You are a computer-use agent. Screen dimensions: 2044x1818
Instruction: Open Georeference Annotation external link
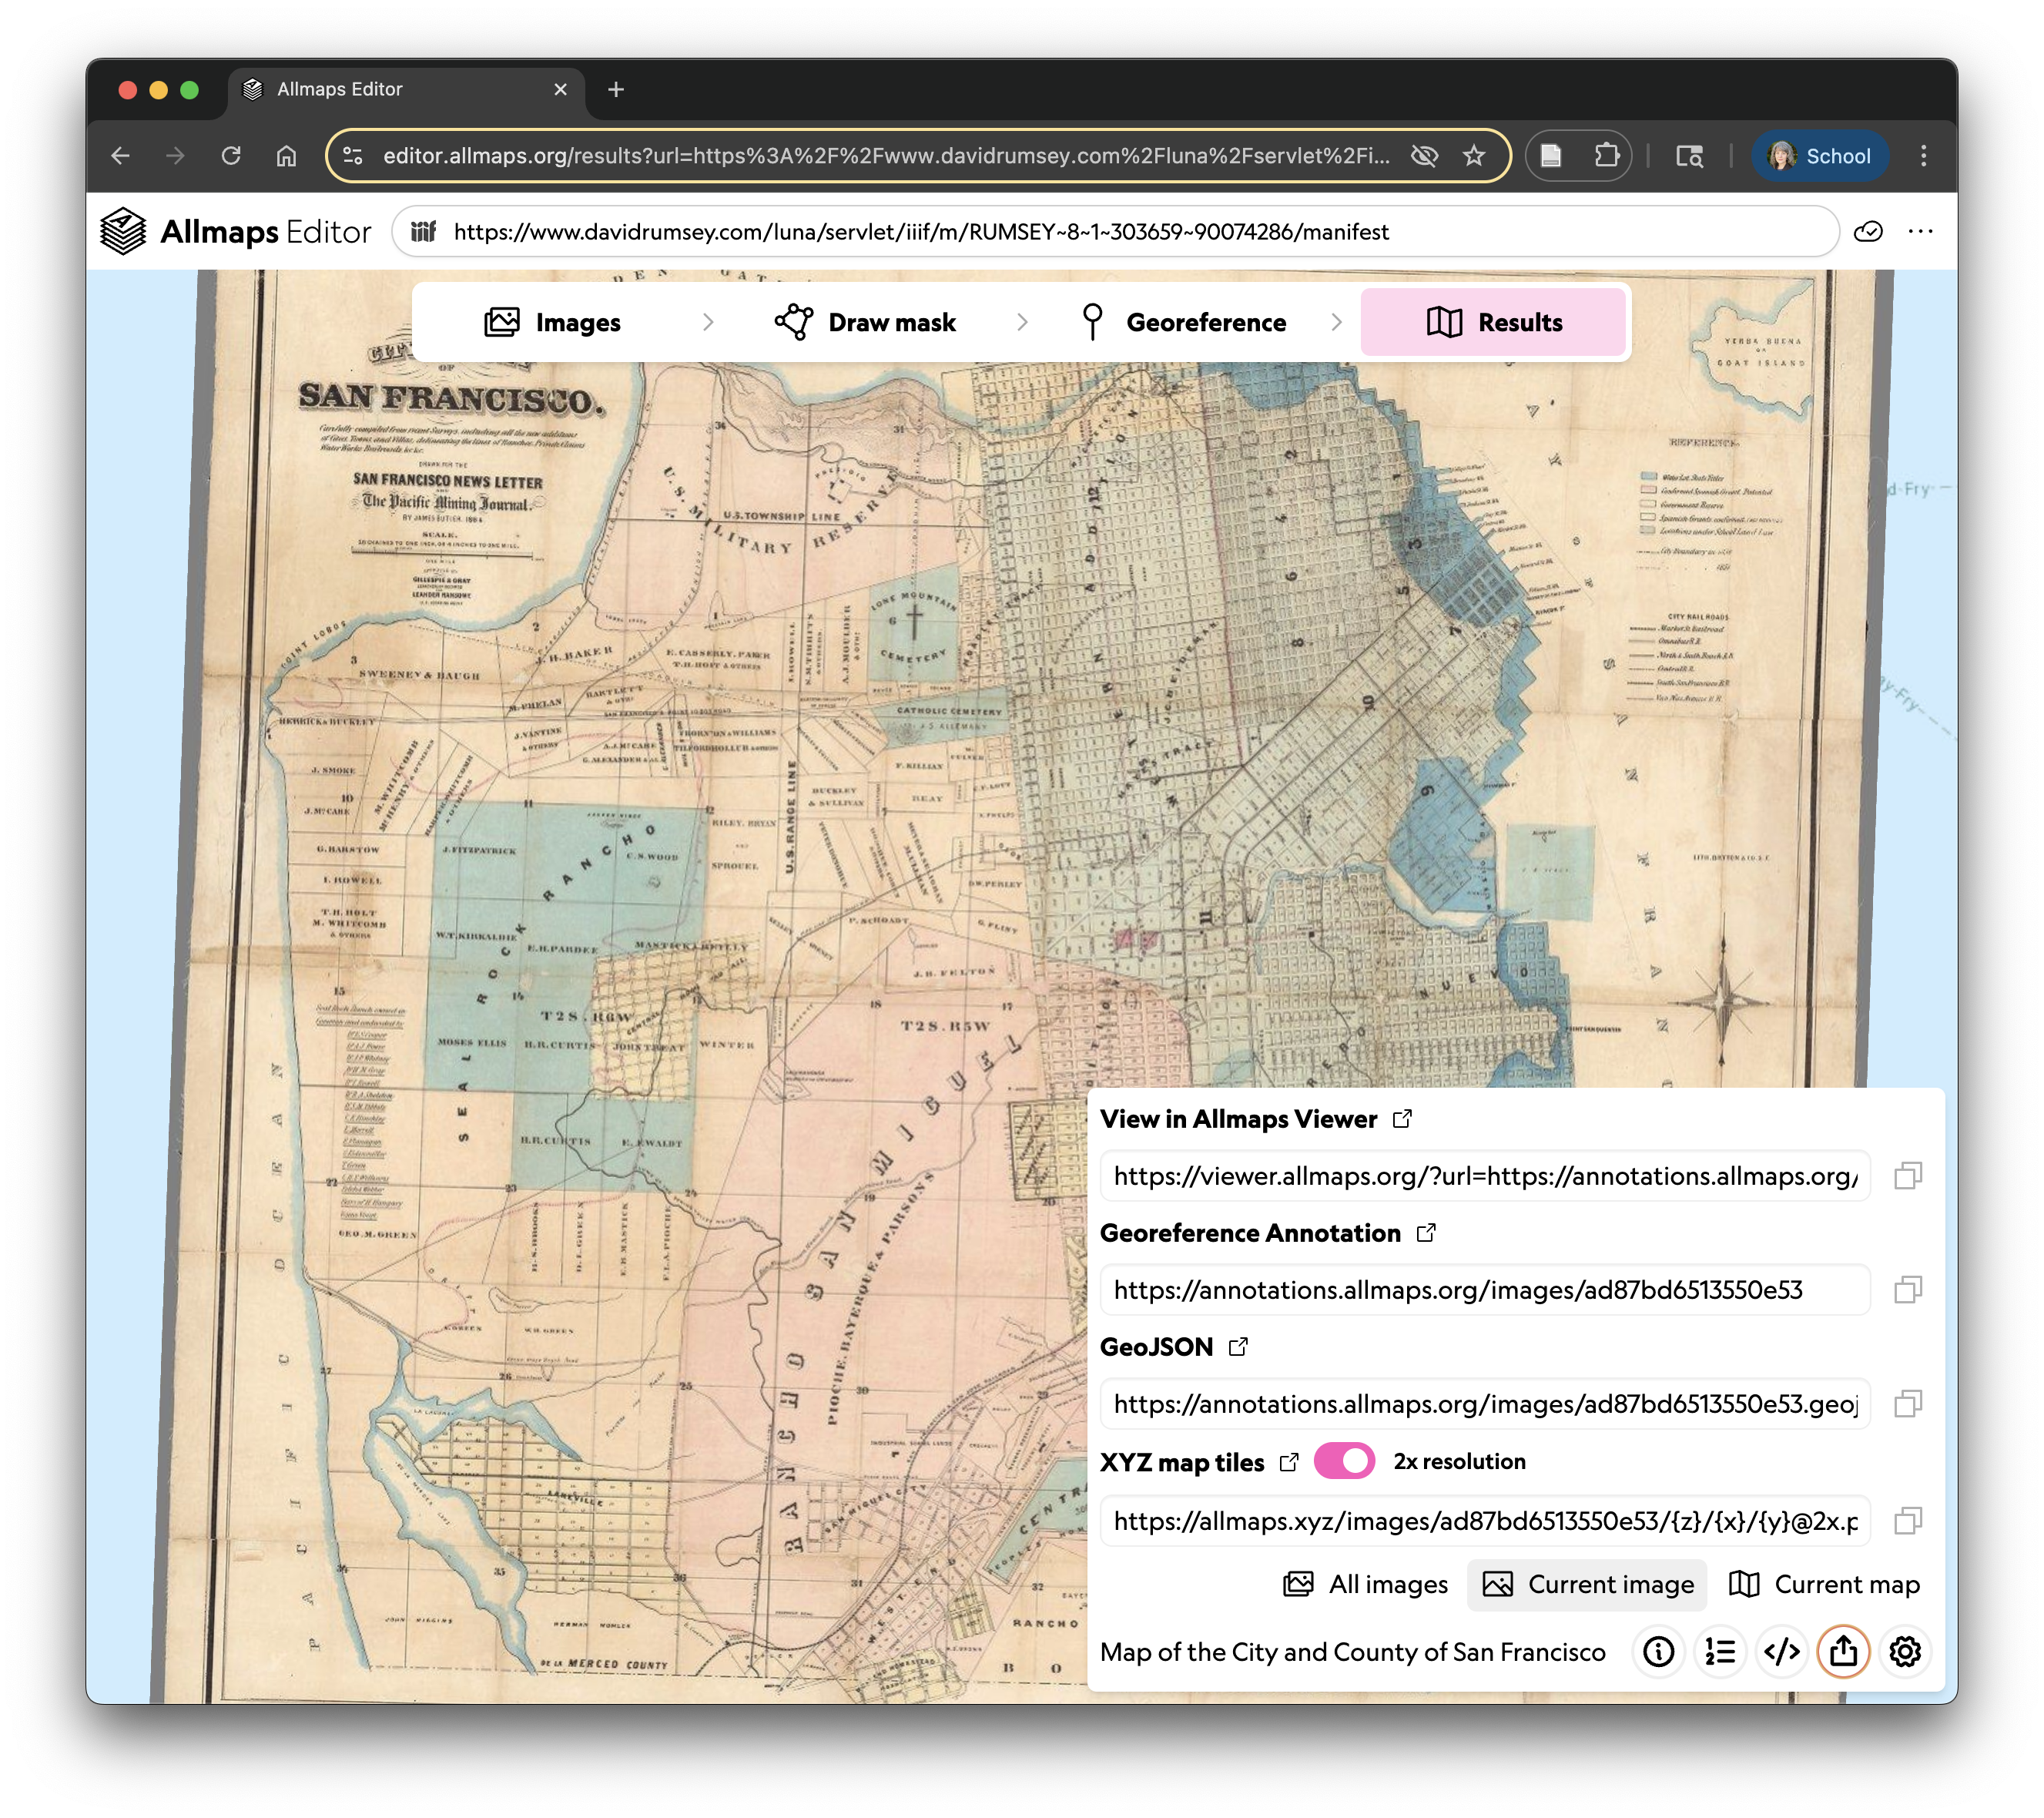(1426, 1233)
